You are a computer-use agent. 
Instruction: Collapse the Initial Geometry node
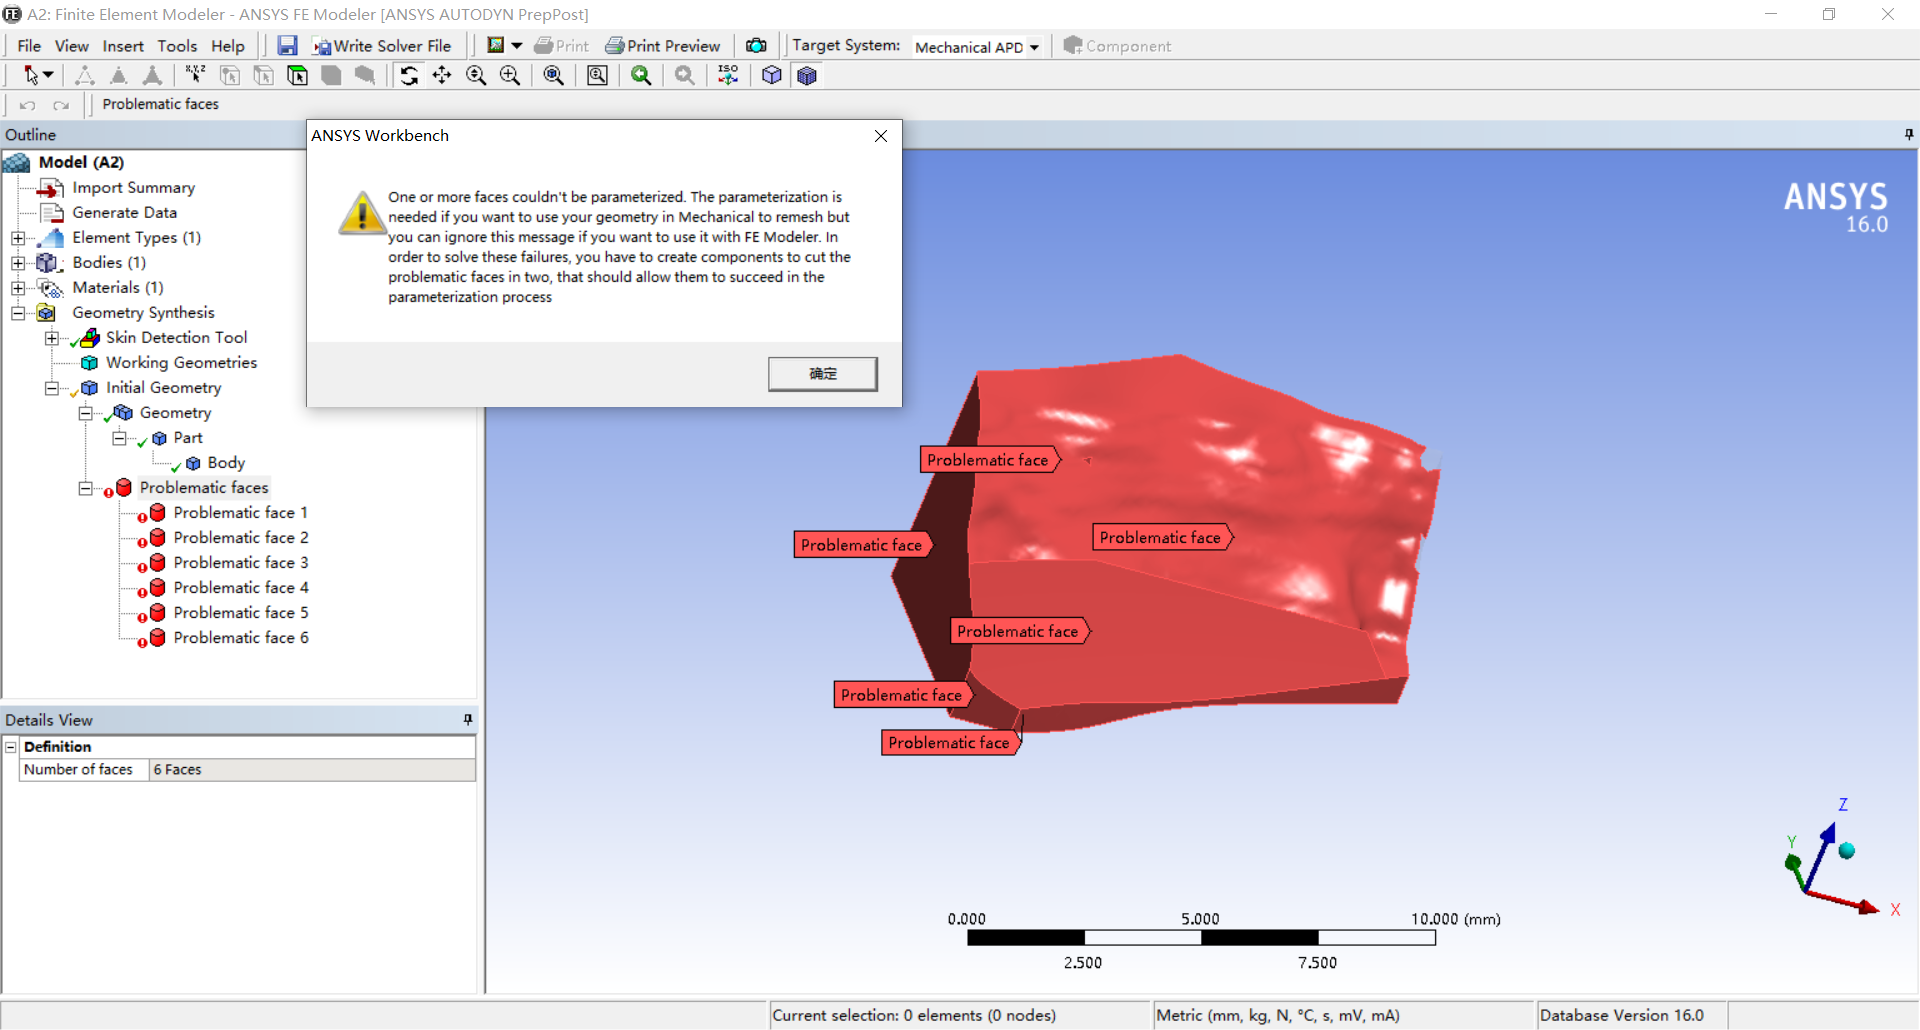[52, 388]
